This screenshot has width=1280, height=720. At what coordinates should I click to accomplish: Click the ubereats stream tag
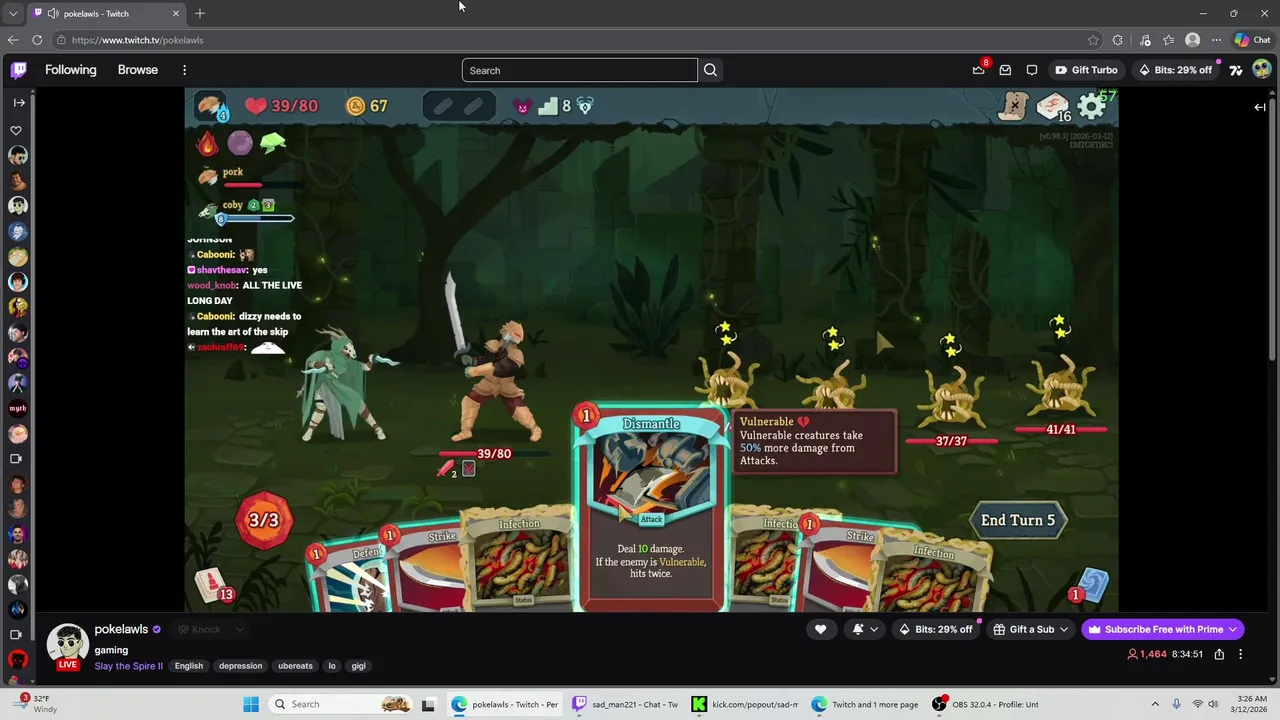click(x=295, y=666)
